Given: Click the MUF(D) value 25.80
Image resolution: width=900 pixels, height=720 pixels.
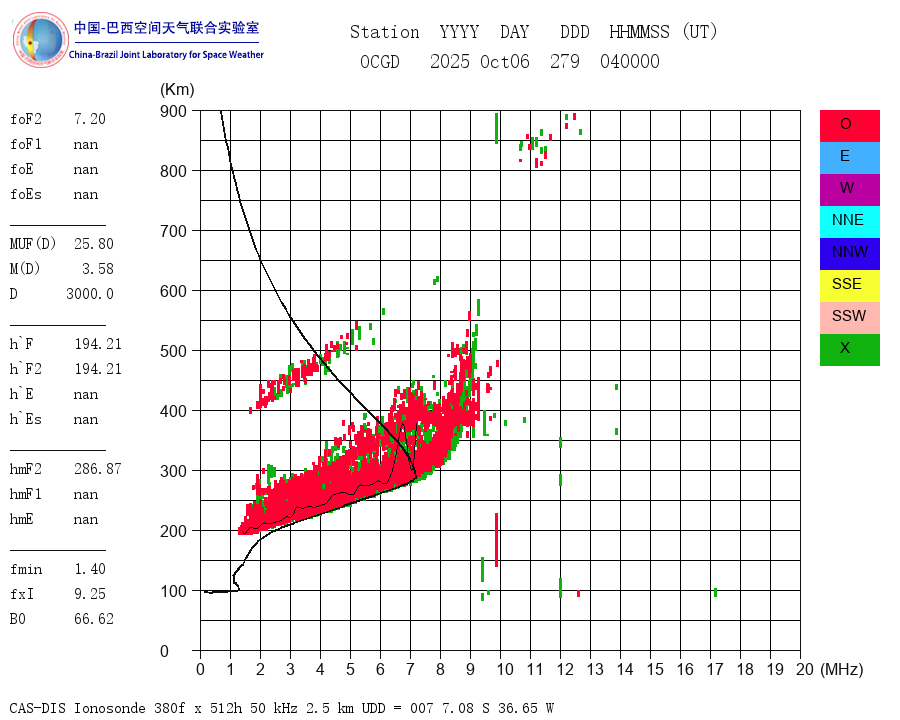Looking at the screenshot, I should [x=94, y=243].
